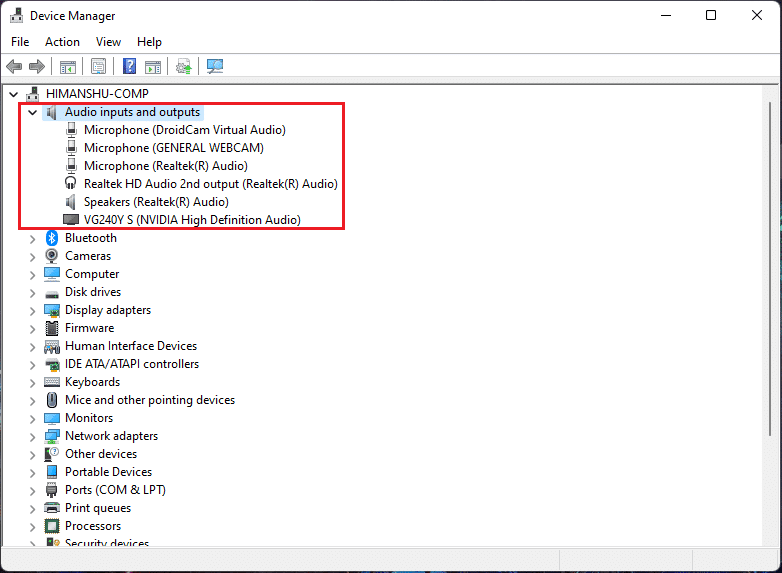Click the Mice and other pointing devices icon

click(x=52, y=400)
